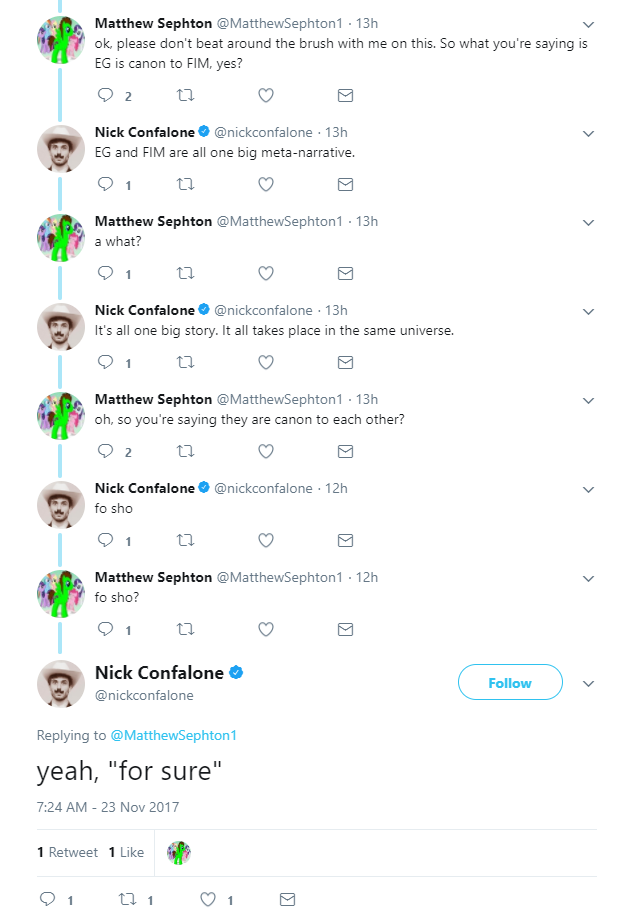This screenshot has height=921, width=625.
Task: Retweet the "a what?" tweet
Action: point(186,273)
